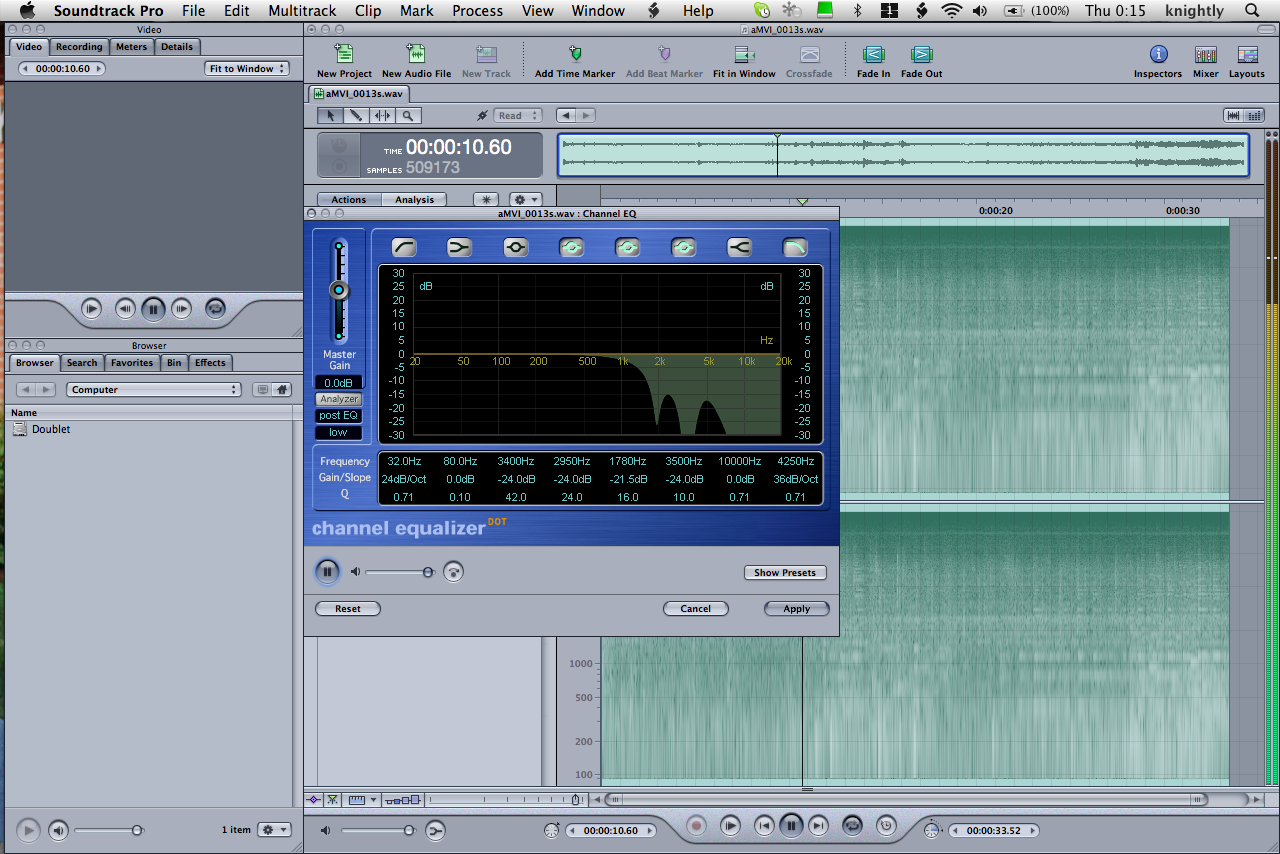Open the Inspectors panel icon
Viewport: 1280px width, 854px height.
[1158, 55]
